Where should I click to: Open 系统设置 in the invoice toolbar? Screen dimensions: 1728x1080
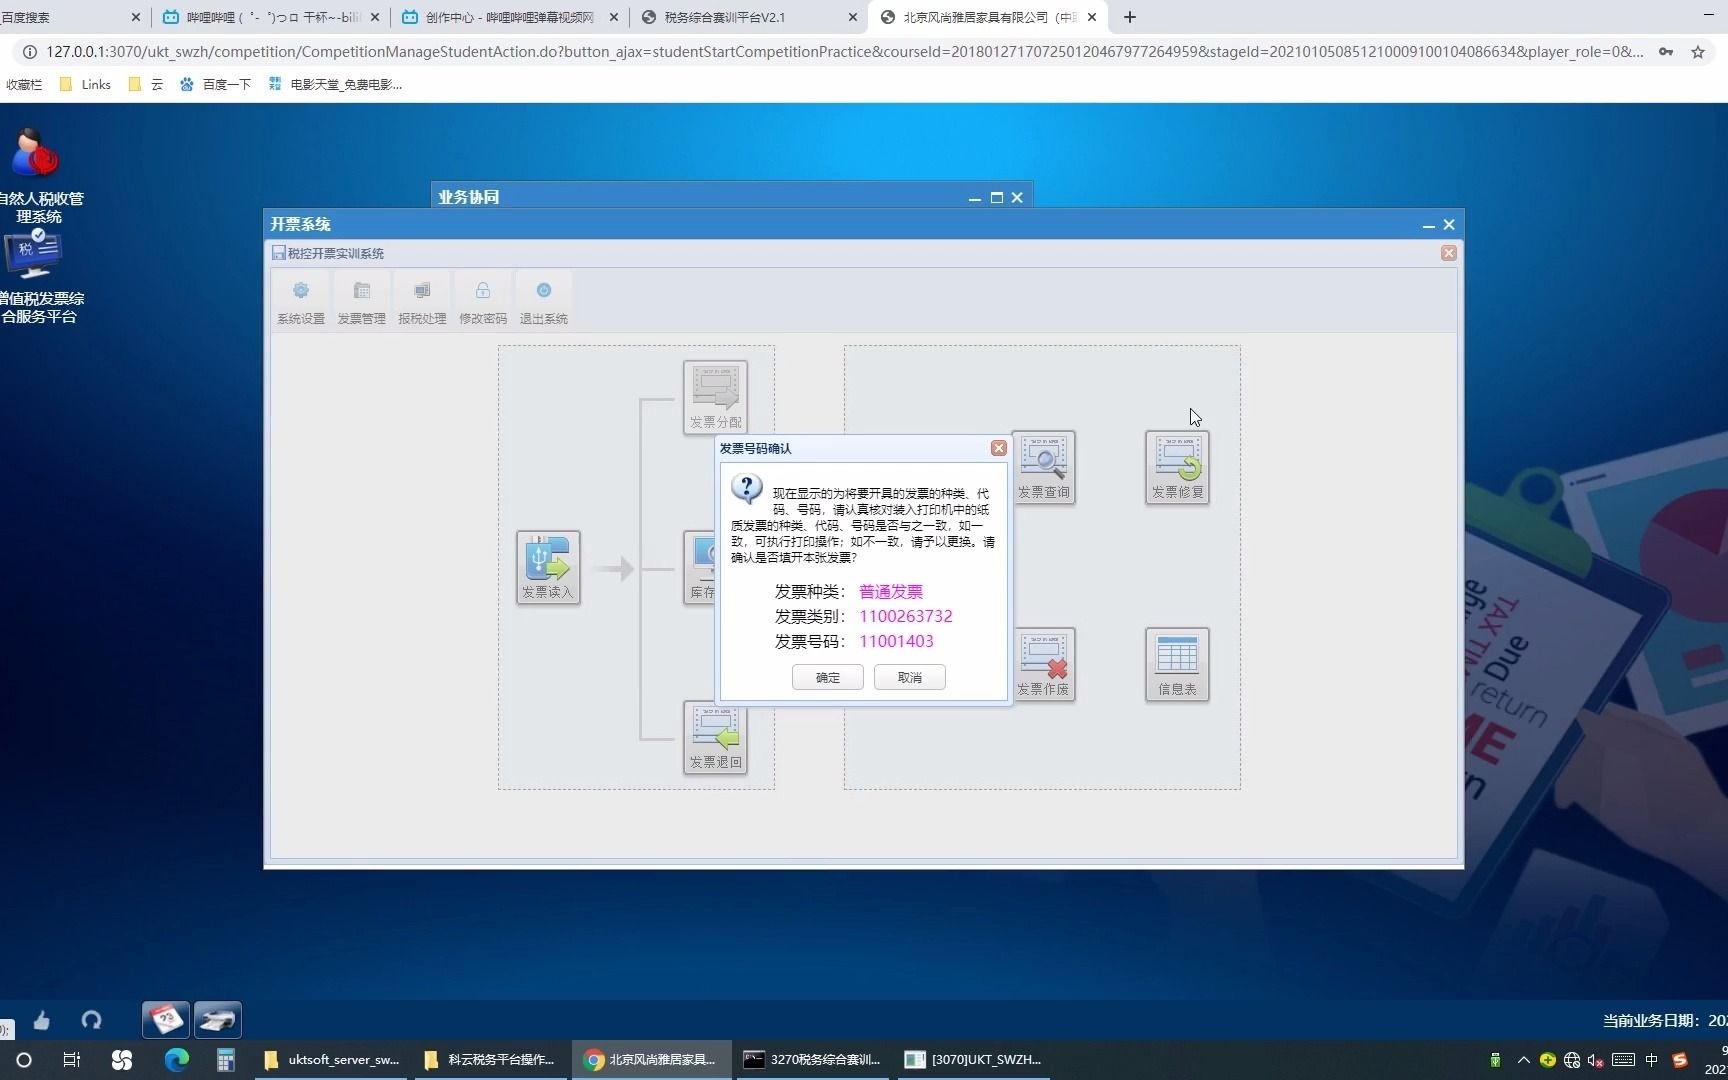click(301, 300)
